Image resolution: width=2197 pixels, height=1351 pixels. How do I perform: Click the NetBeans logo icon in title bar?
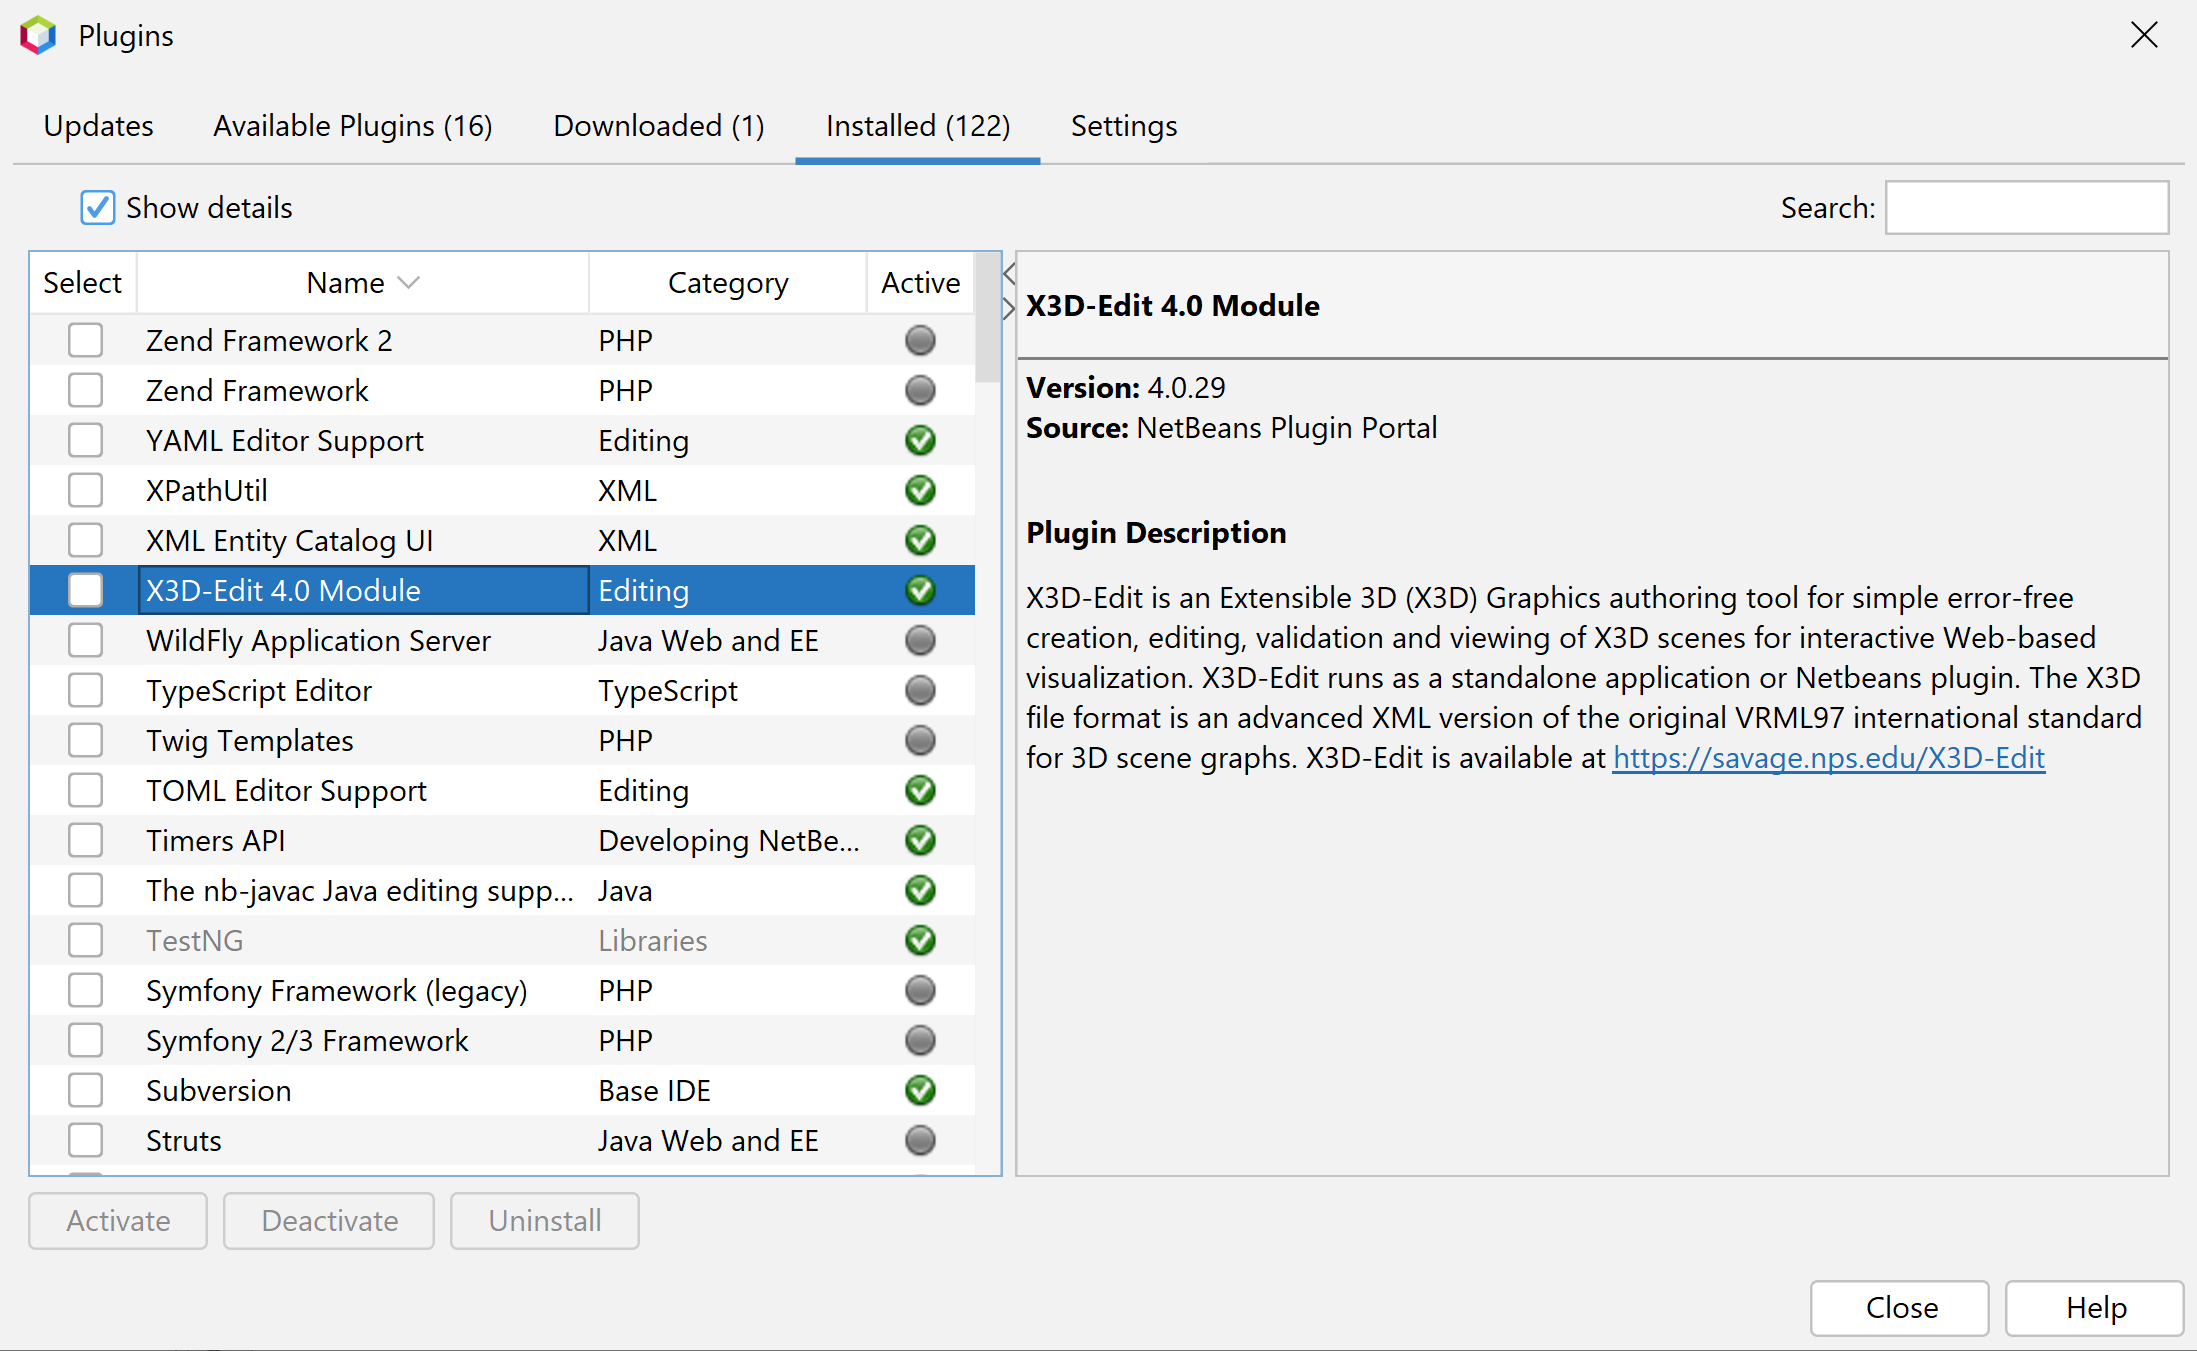[38, 36]
